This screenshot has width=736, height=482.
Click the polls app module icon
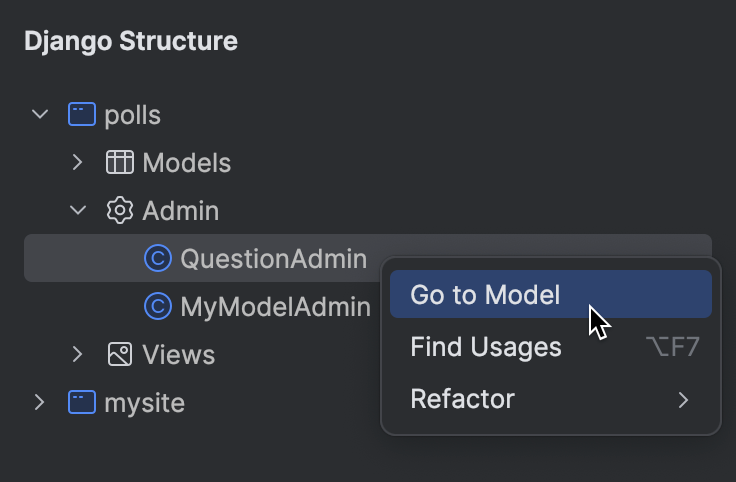pyautogui.click(x=81, y=114)
